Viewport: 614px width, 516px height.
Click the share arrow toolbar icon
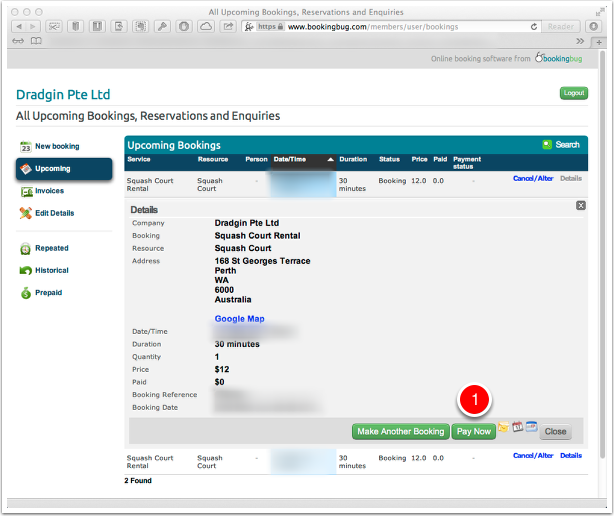(x=228, y=27)
